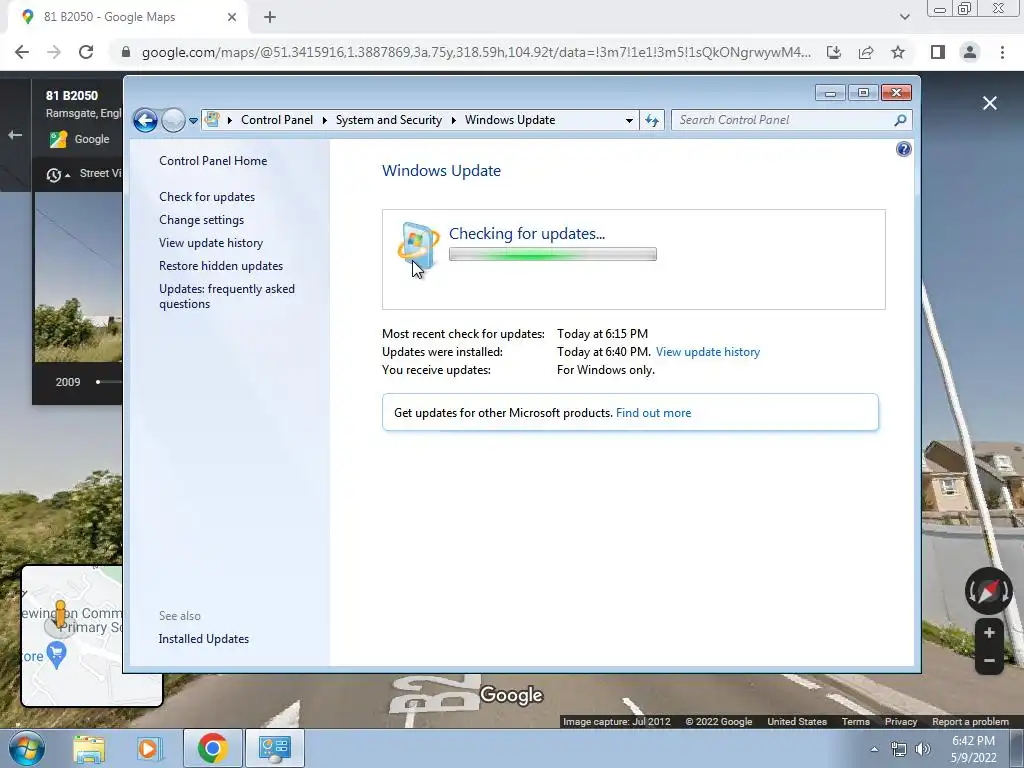Open Windows Media Player from taskbar
This screenshot has height=768, width=1024.
pyautogui.click(x=149, y=748)
